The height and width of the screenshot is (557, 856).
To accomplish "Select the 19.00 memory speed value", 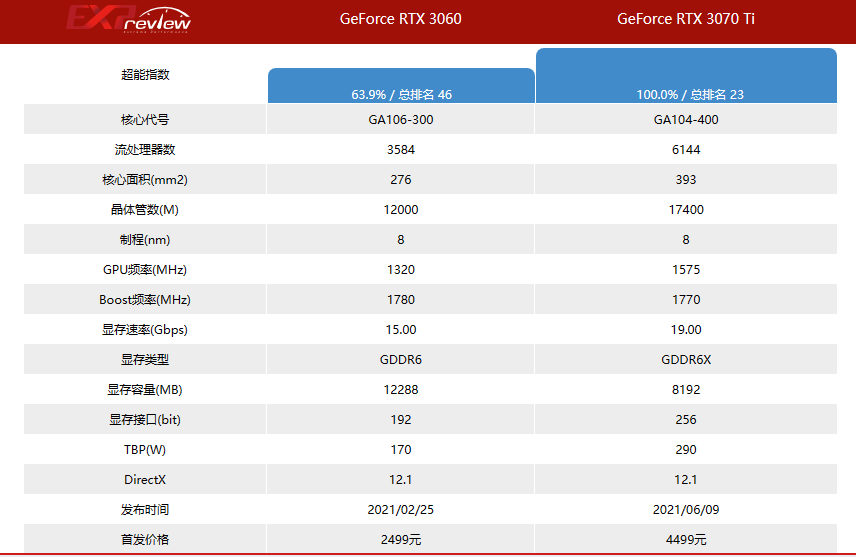I will (x=686, y=330).
